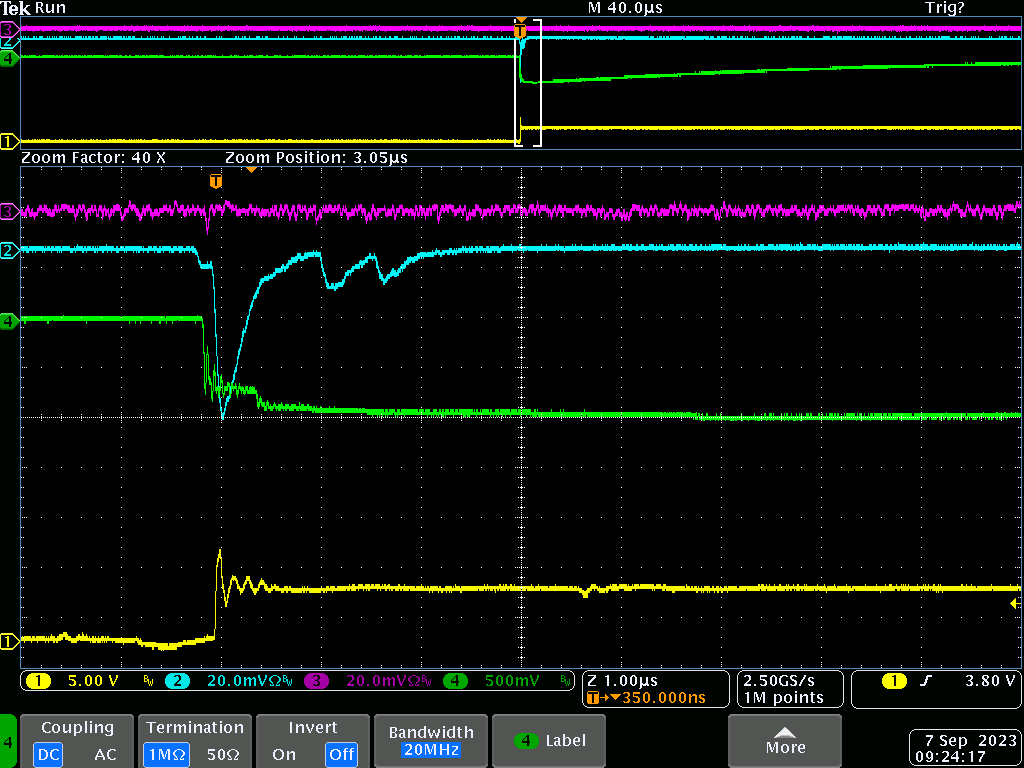Click the zoom bracket in overview waveform

click(528, 83)
